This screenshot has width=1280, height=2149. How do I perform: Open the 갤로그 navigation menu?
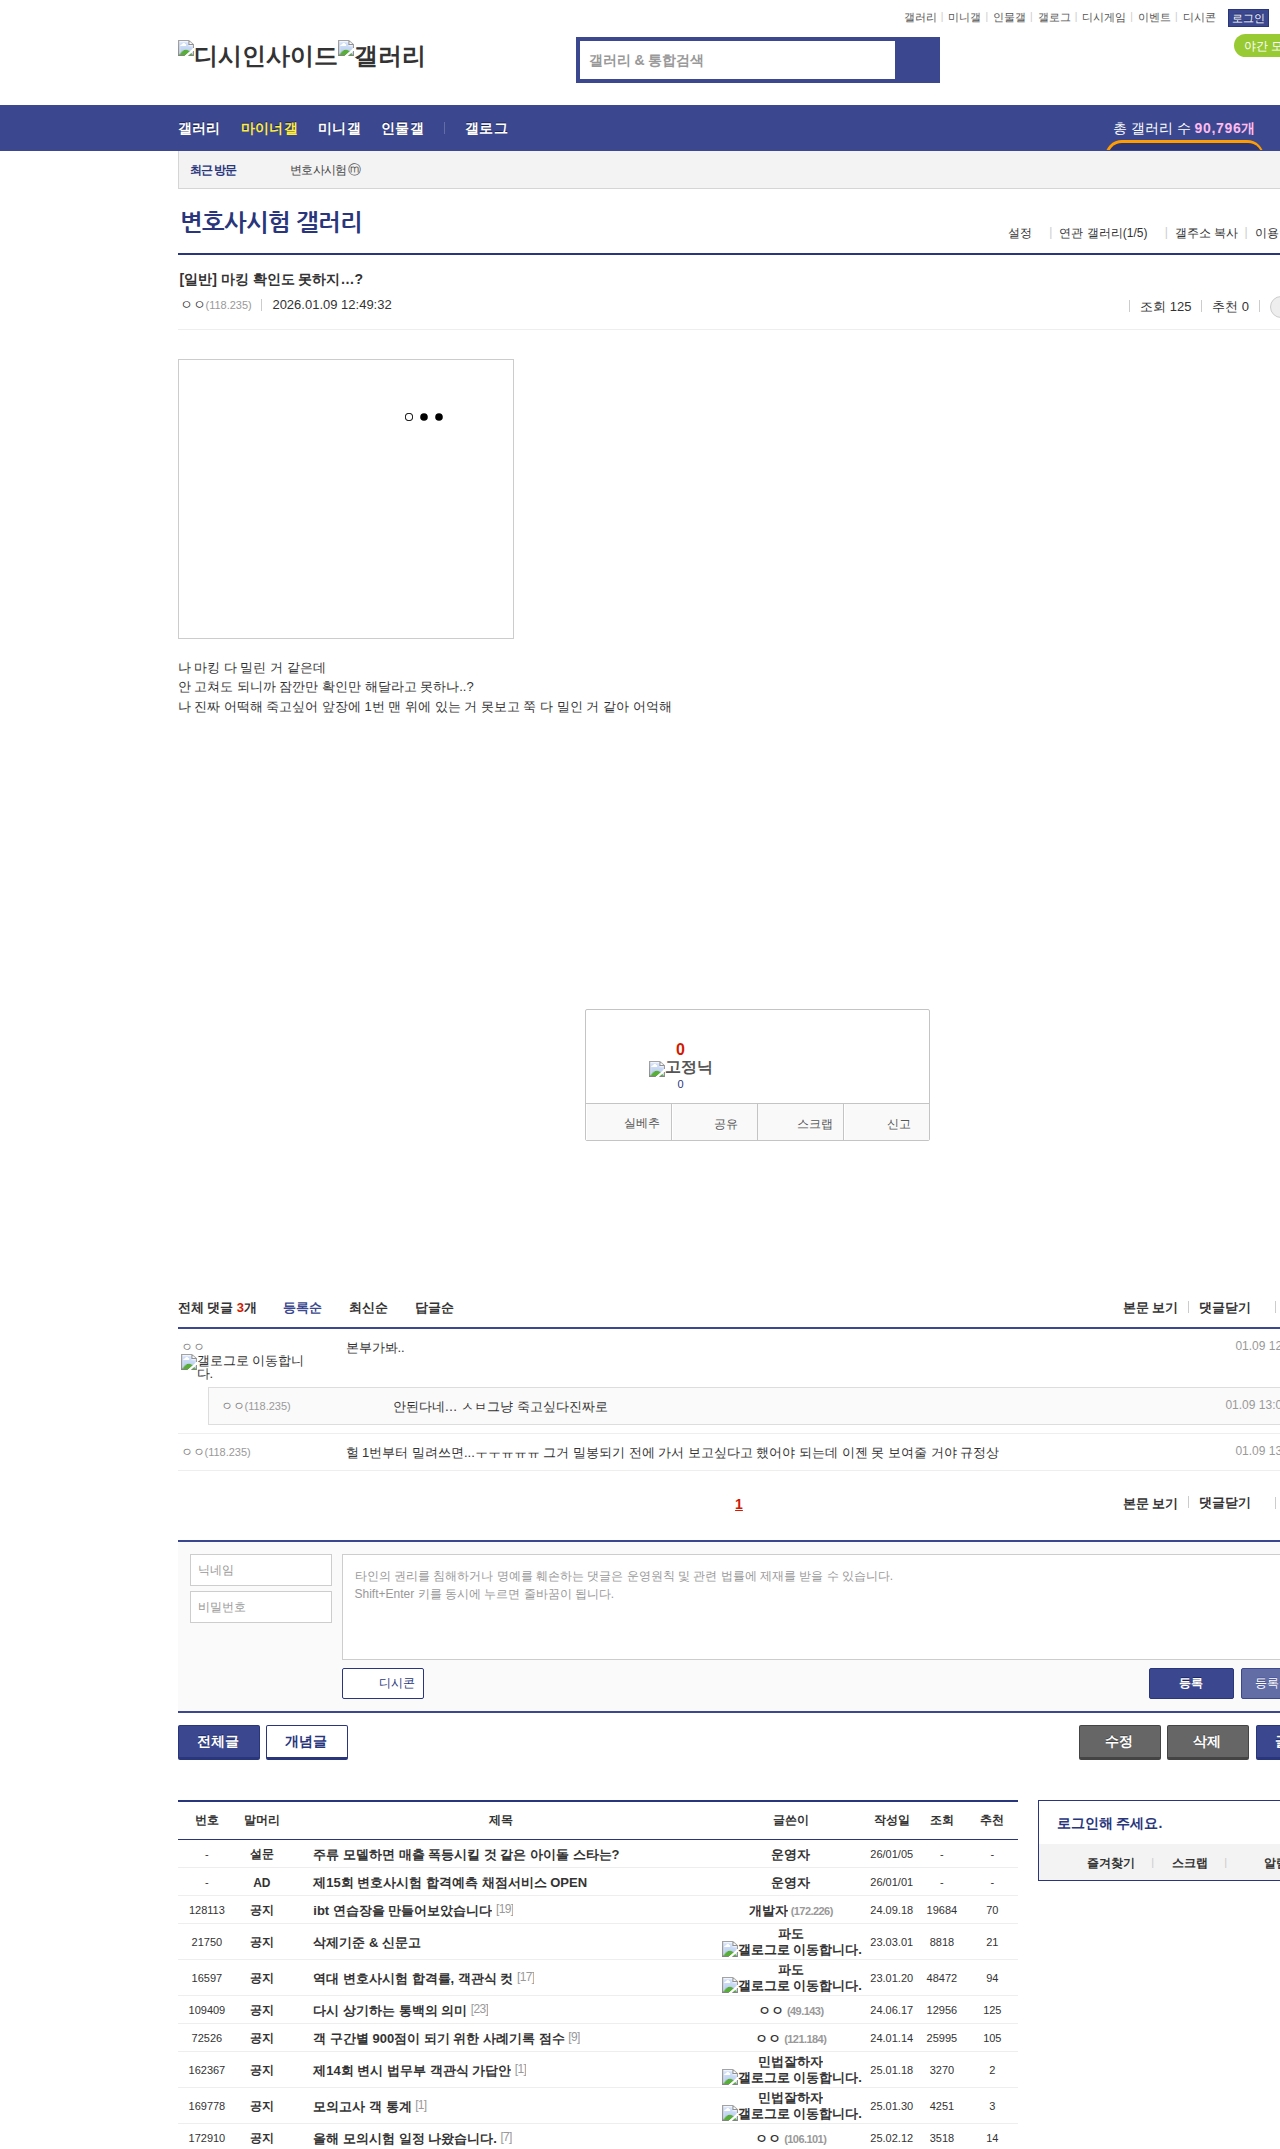click(486, 129)
